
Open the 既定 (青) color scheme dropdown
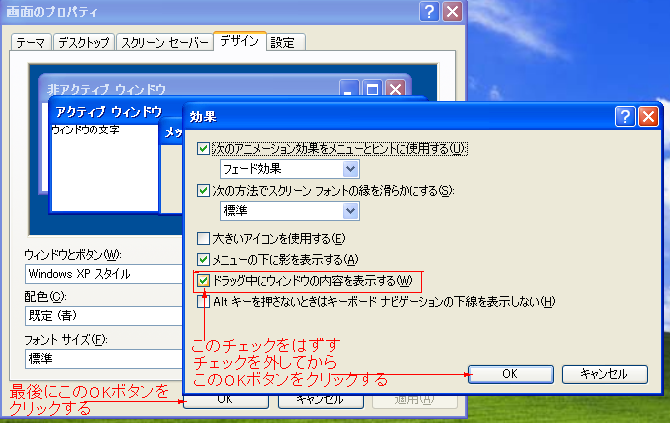click(100, 316)
